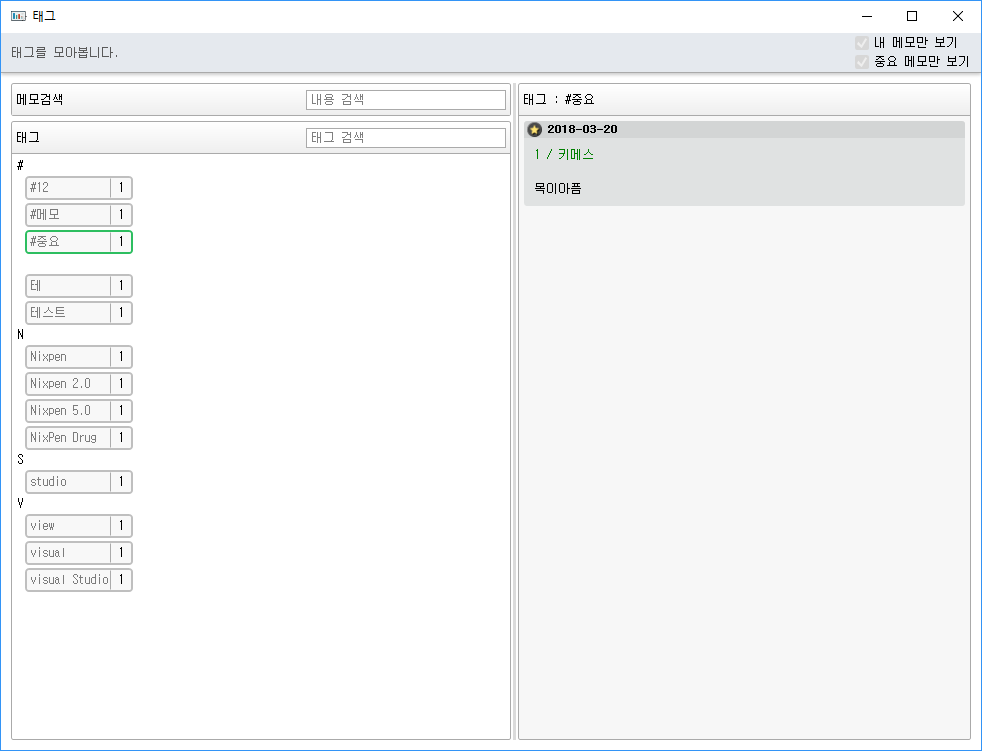
Task: Select the #중요 tag
Action: tap(78, 242)
